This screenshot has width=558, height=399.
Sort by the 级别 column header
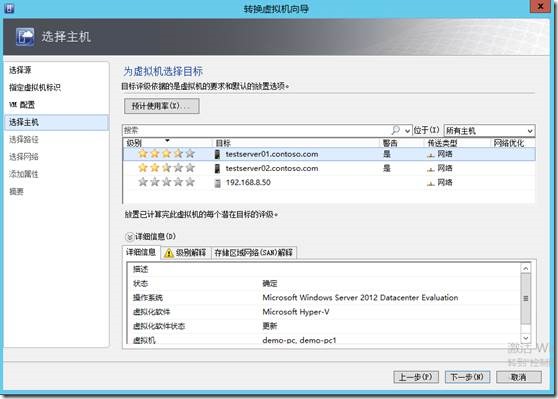coord(167,143)
